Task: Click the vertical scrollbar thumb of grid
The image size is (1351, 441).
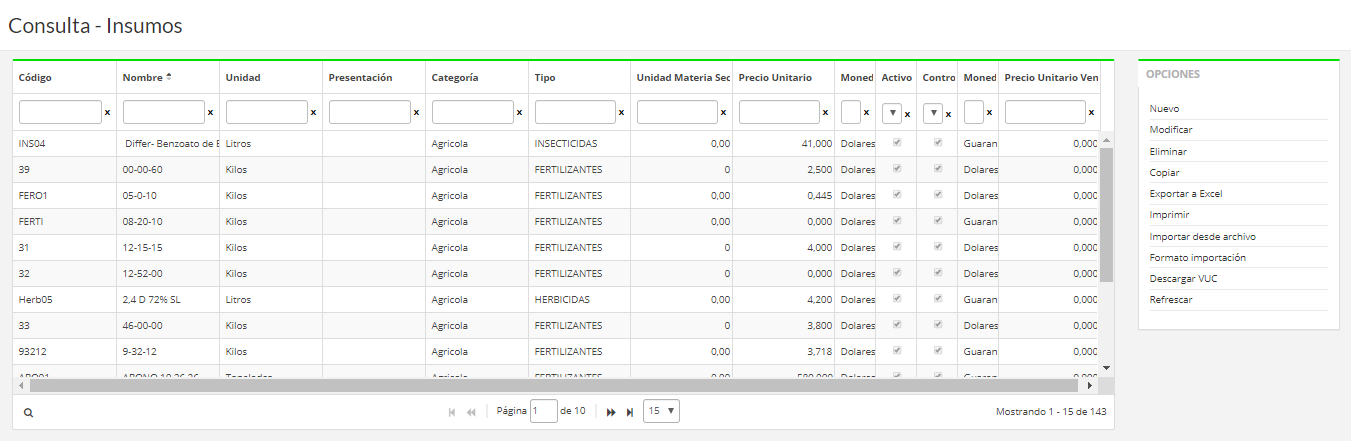Action: tap(1106, 215)
